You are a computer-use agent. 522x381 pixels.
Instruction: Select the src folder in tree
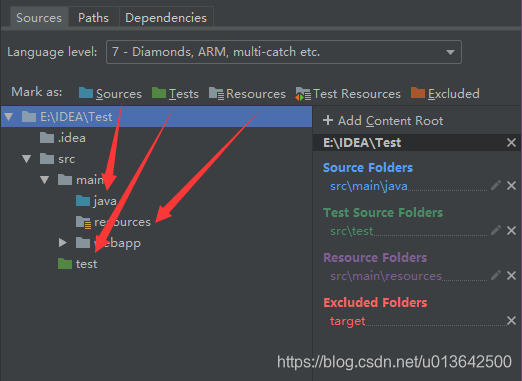pos(57,159)
